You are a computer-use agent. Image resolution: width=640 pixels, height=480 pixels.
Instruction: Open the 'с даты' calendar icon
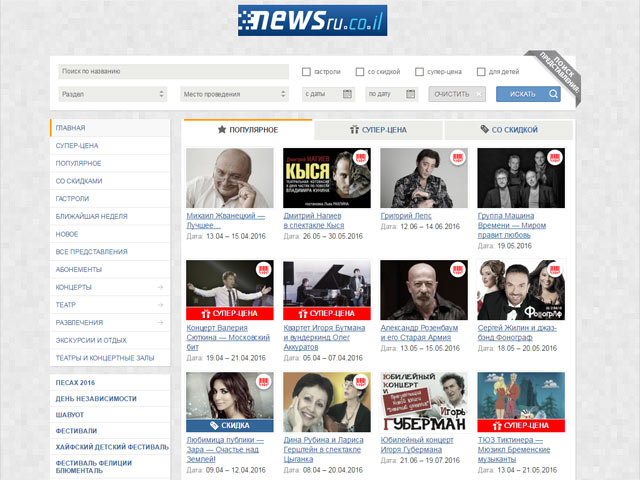click(x=347, y=94)
